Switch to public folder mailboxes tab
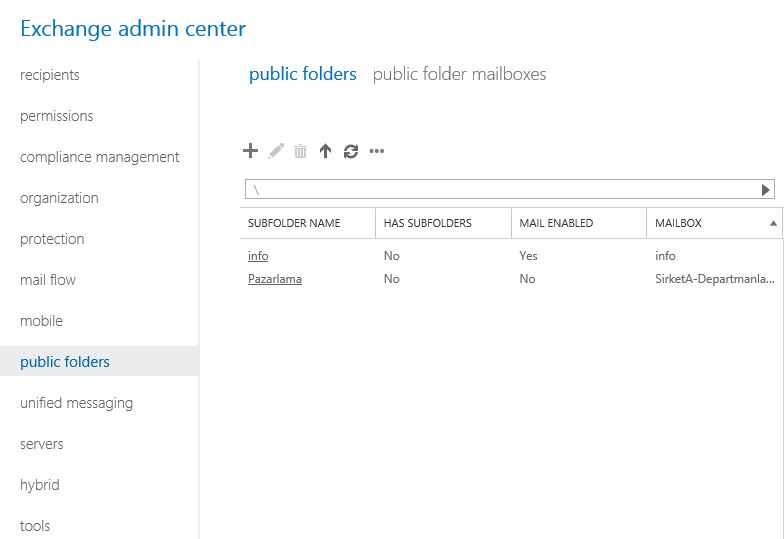This screenshot has width=784, height=539. 459,74
